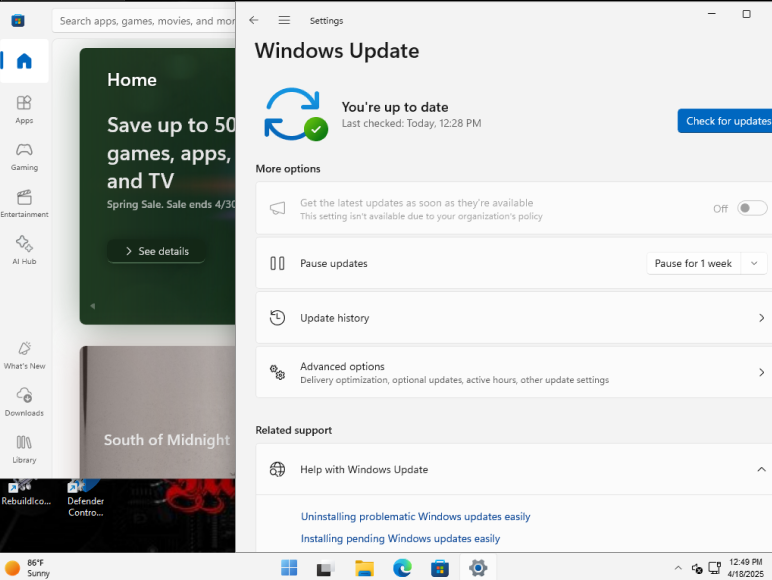This screenshot has height=580, width=772.
Task: Click the Windows Update sync status icon
Action: click(296, 114)
